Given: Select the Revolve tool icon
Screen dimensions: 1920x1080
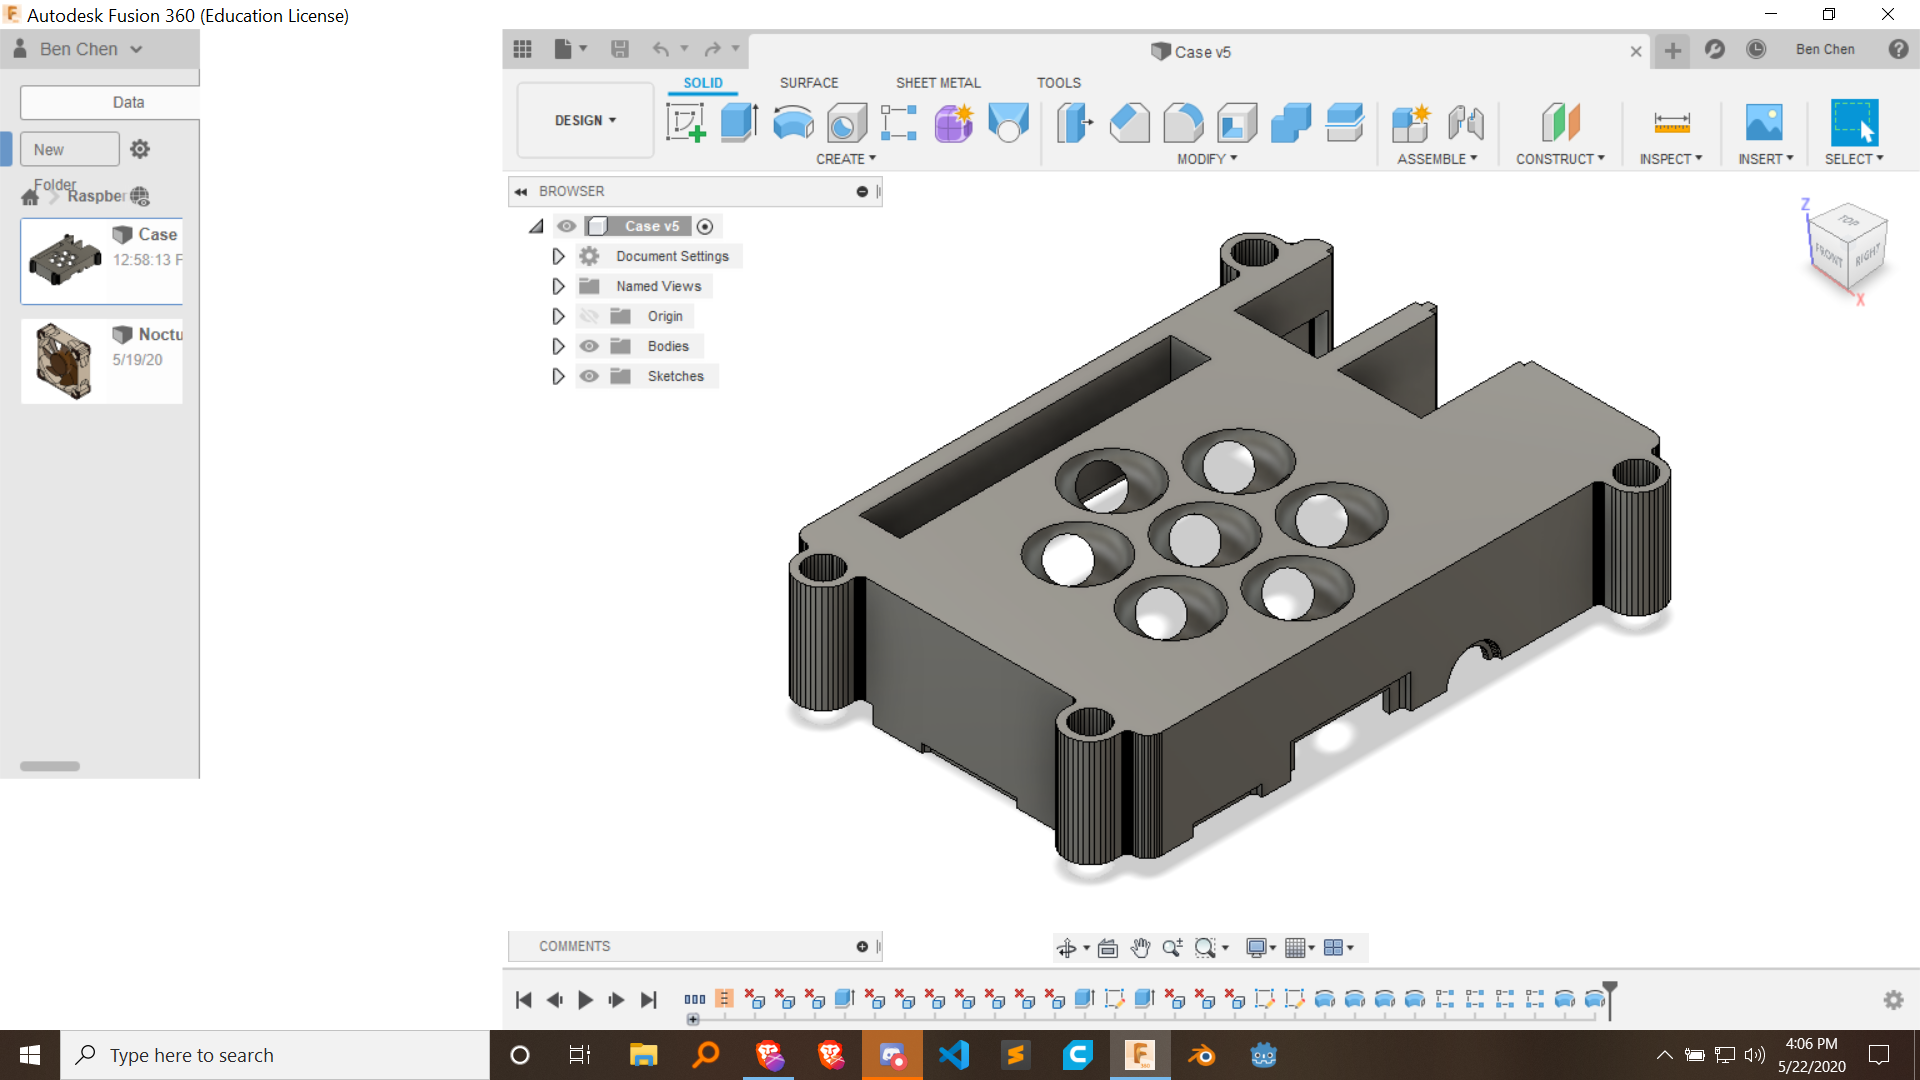Looking at the screenshot, I should [x=793, y=123].
